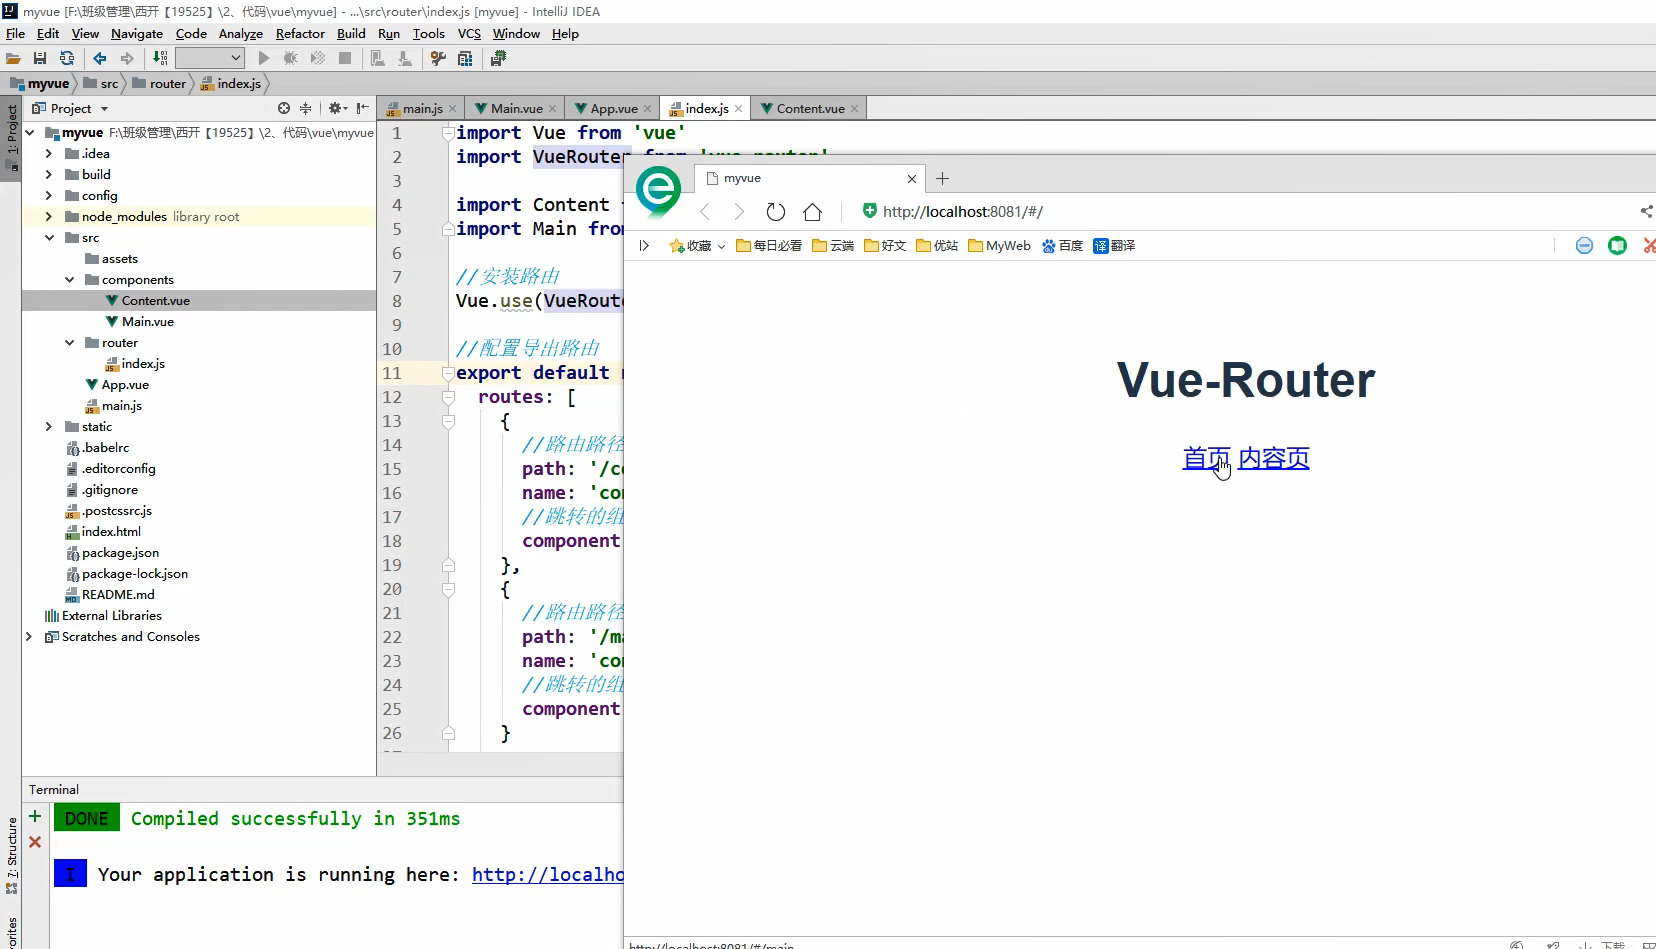Open the File menu
Viewport: 1656px width, 949px height.
[x=15, y=33]
